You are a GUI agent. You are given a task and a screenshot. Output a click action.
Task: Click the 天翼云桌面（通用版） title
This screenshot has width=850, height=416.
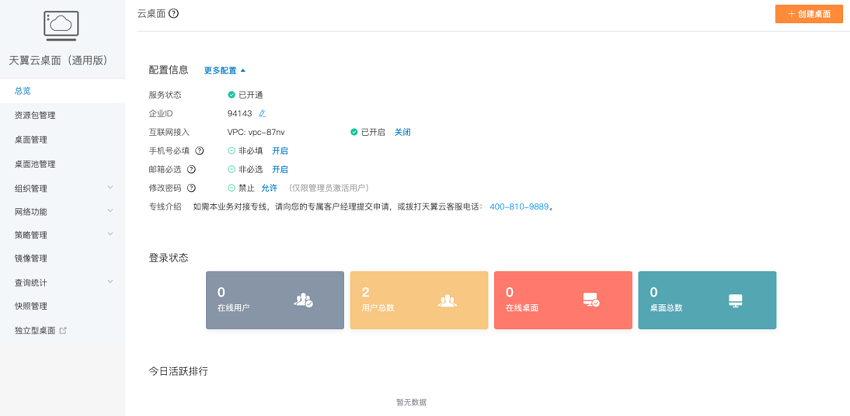click(59, 60)
